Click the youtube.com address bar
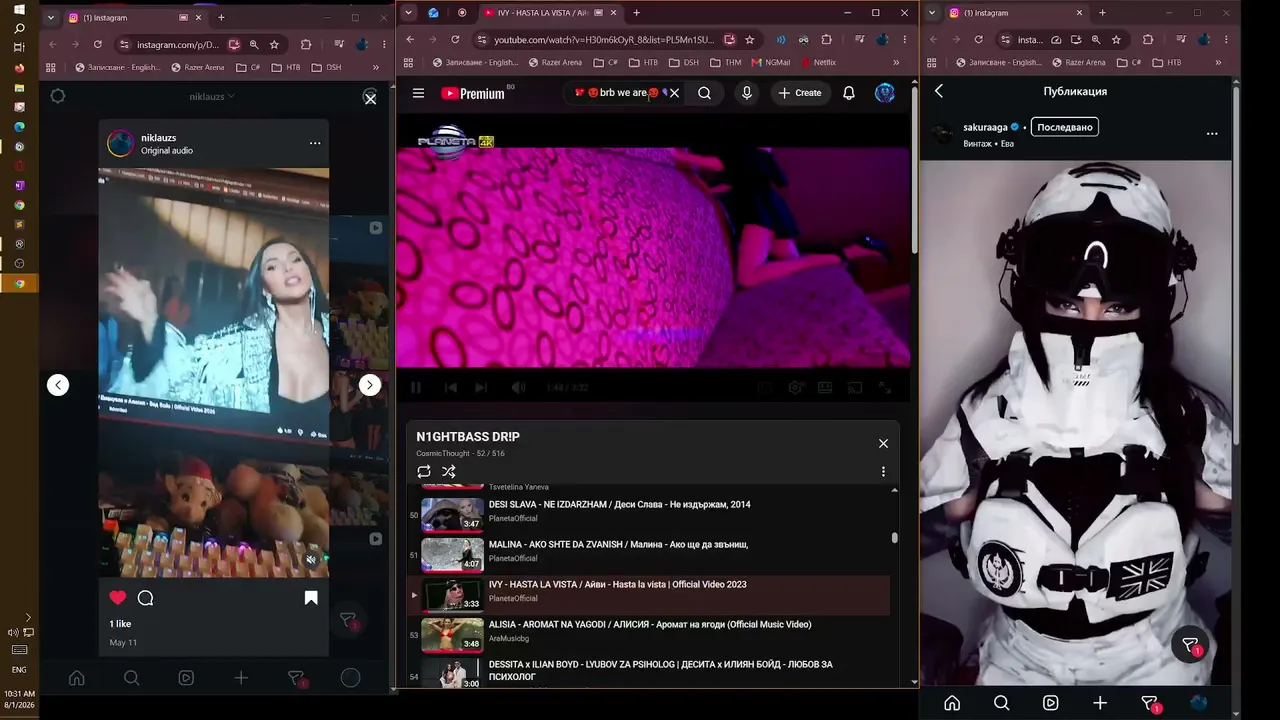Screen dimensions: 1280x720 [x=604, y=40]
